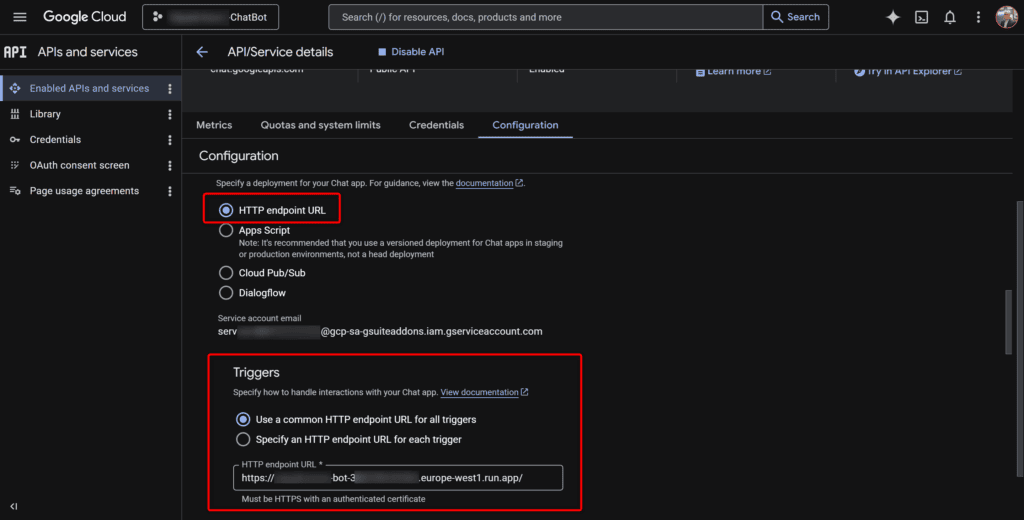
Task: Switch to the Metrics tab
Action: click(214, 125)
